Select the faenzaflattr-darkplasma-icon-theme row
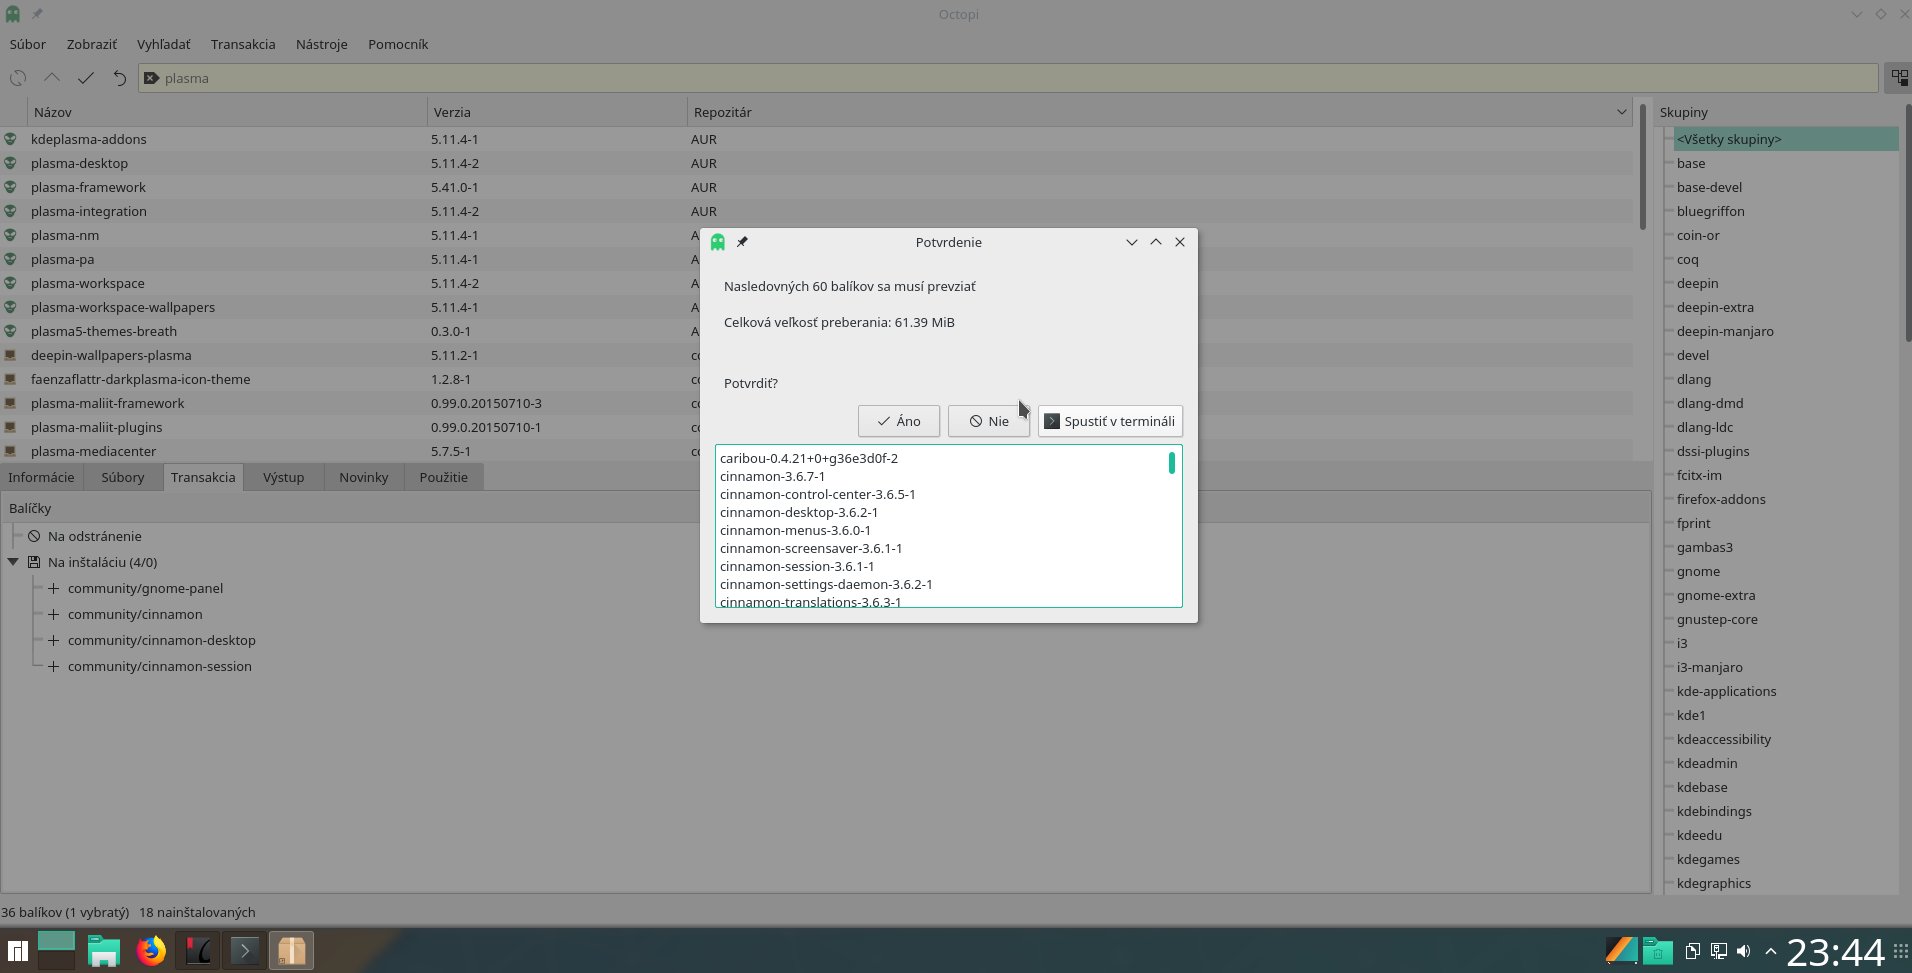Screen dimensions: 1912x973 pyautogui.click(x=817, y=379)
